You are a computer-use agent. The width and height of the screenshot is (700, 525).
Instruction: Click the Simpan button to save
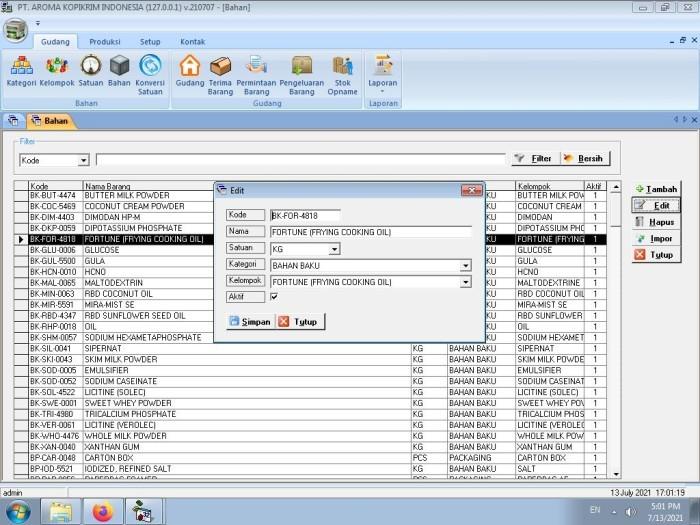249,322
